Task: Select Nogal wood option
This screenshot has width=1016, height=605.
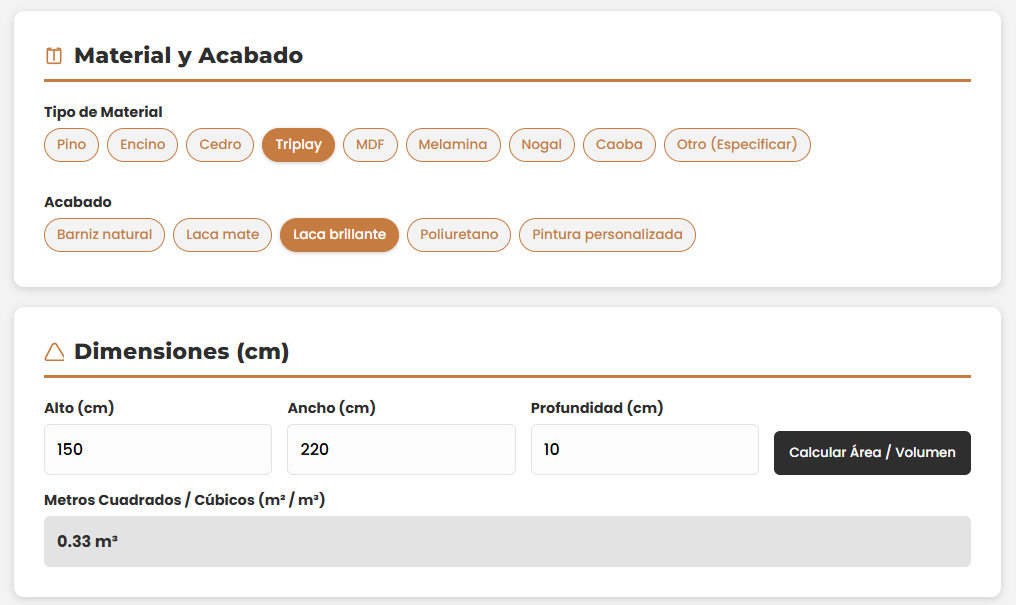Action: click(x=541, y=145)
